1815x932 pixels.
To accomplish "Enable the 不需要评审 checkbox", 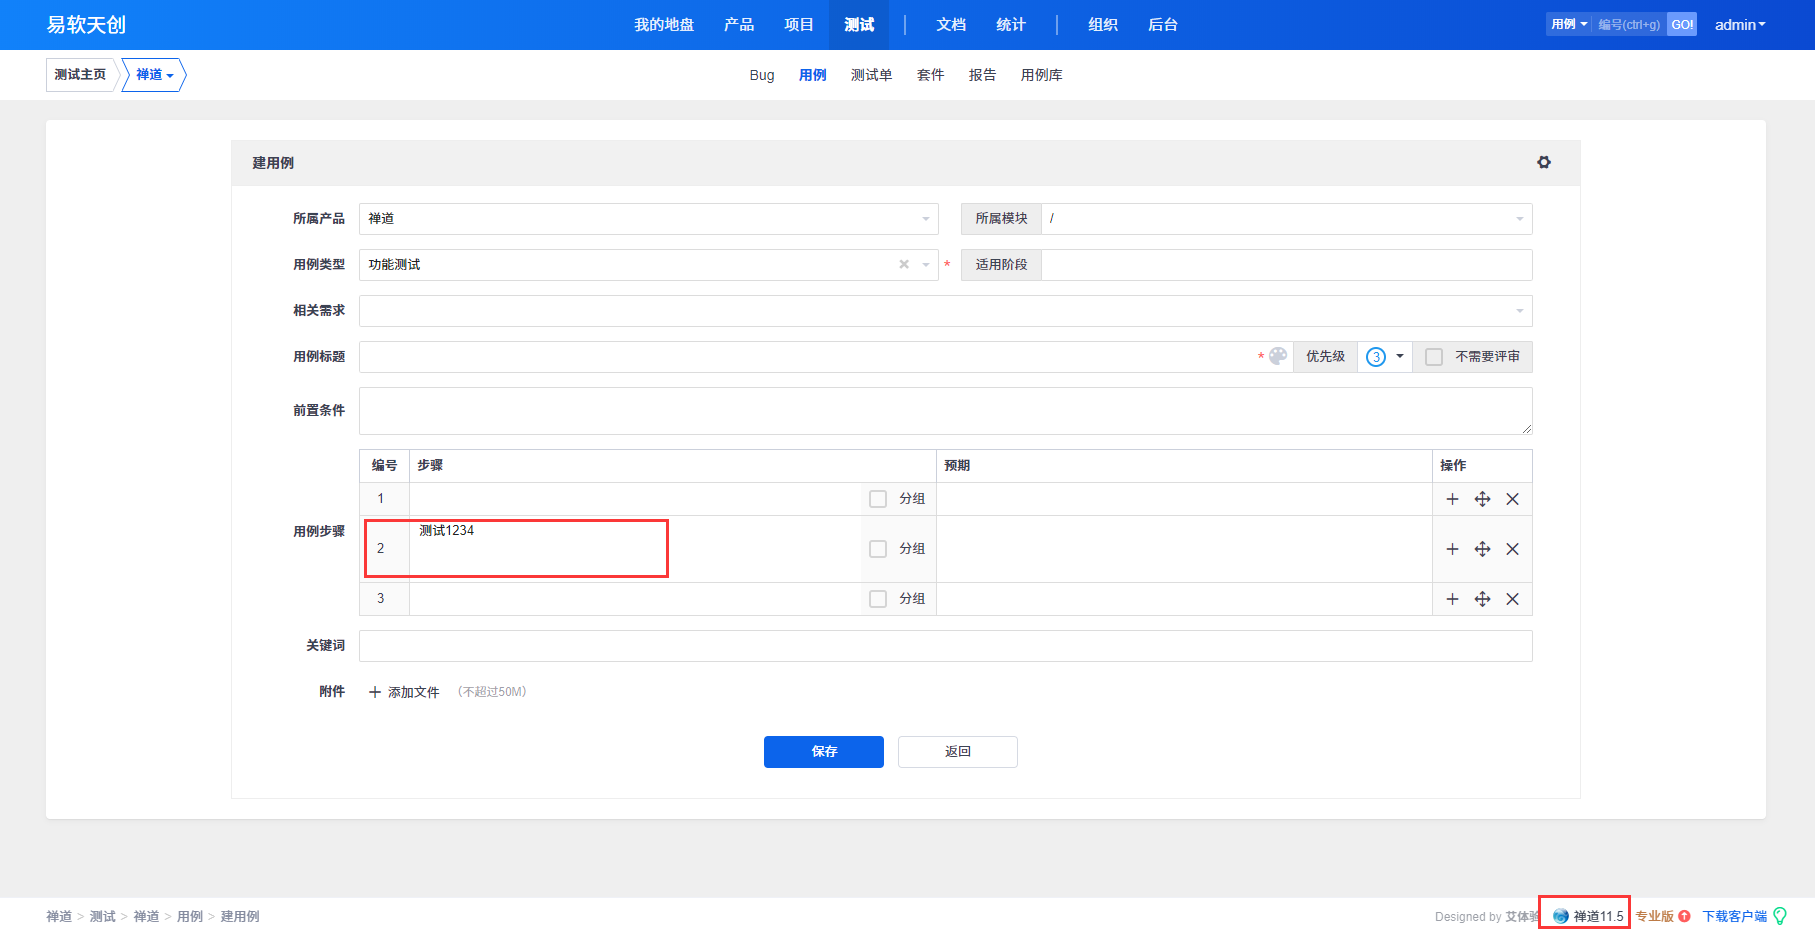I will (x=1434, y=357).
